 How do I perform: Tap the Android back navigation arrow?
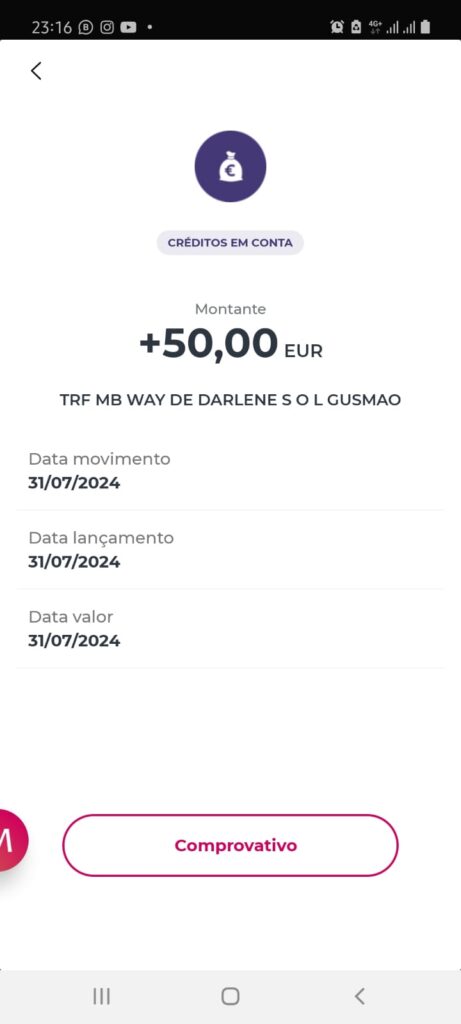click(x=359, y=996)
